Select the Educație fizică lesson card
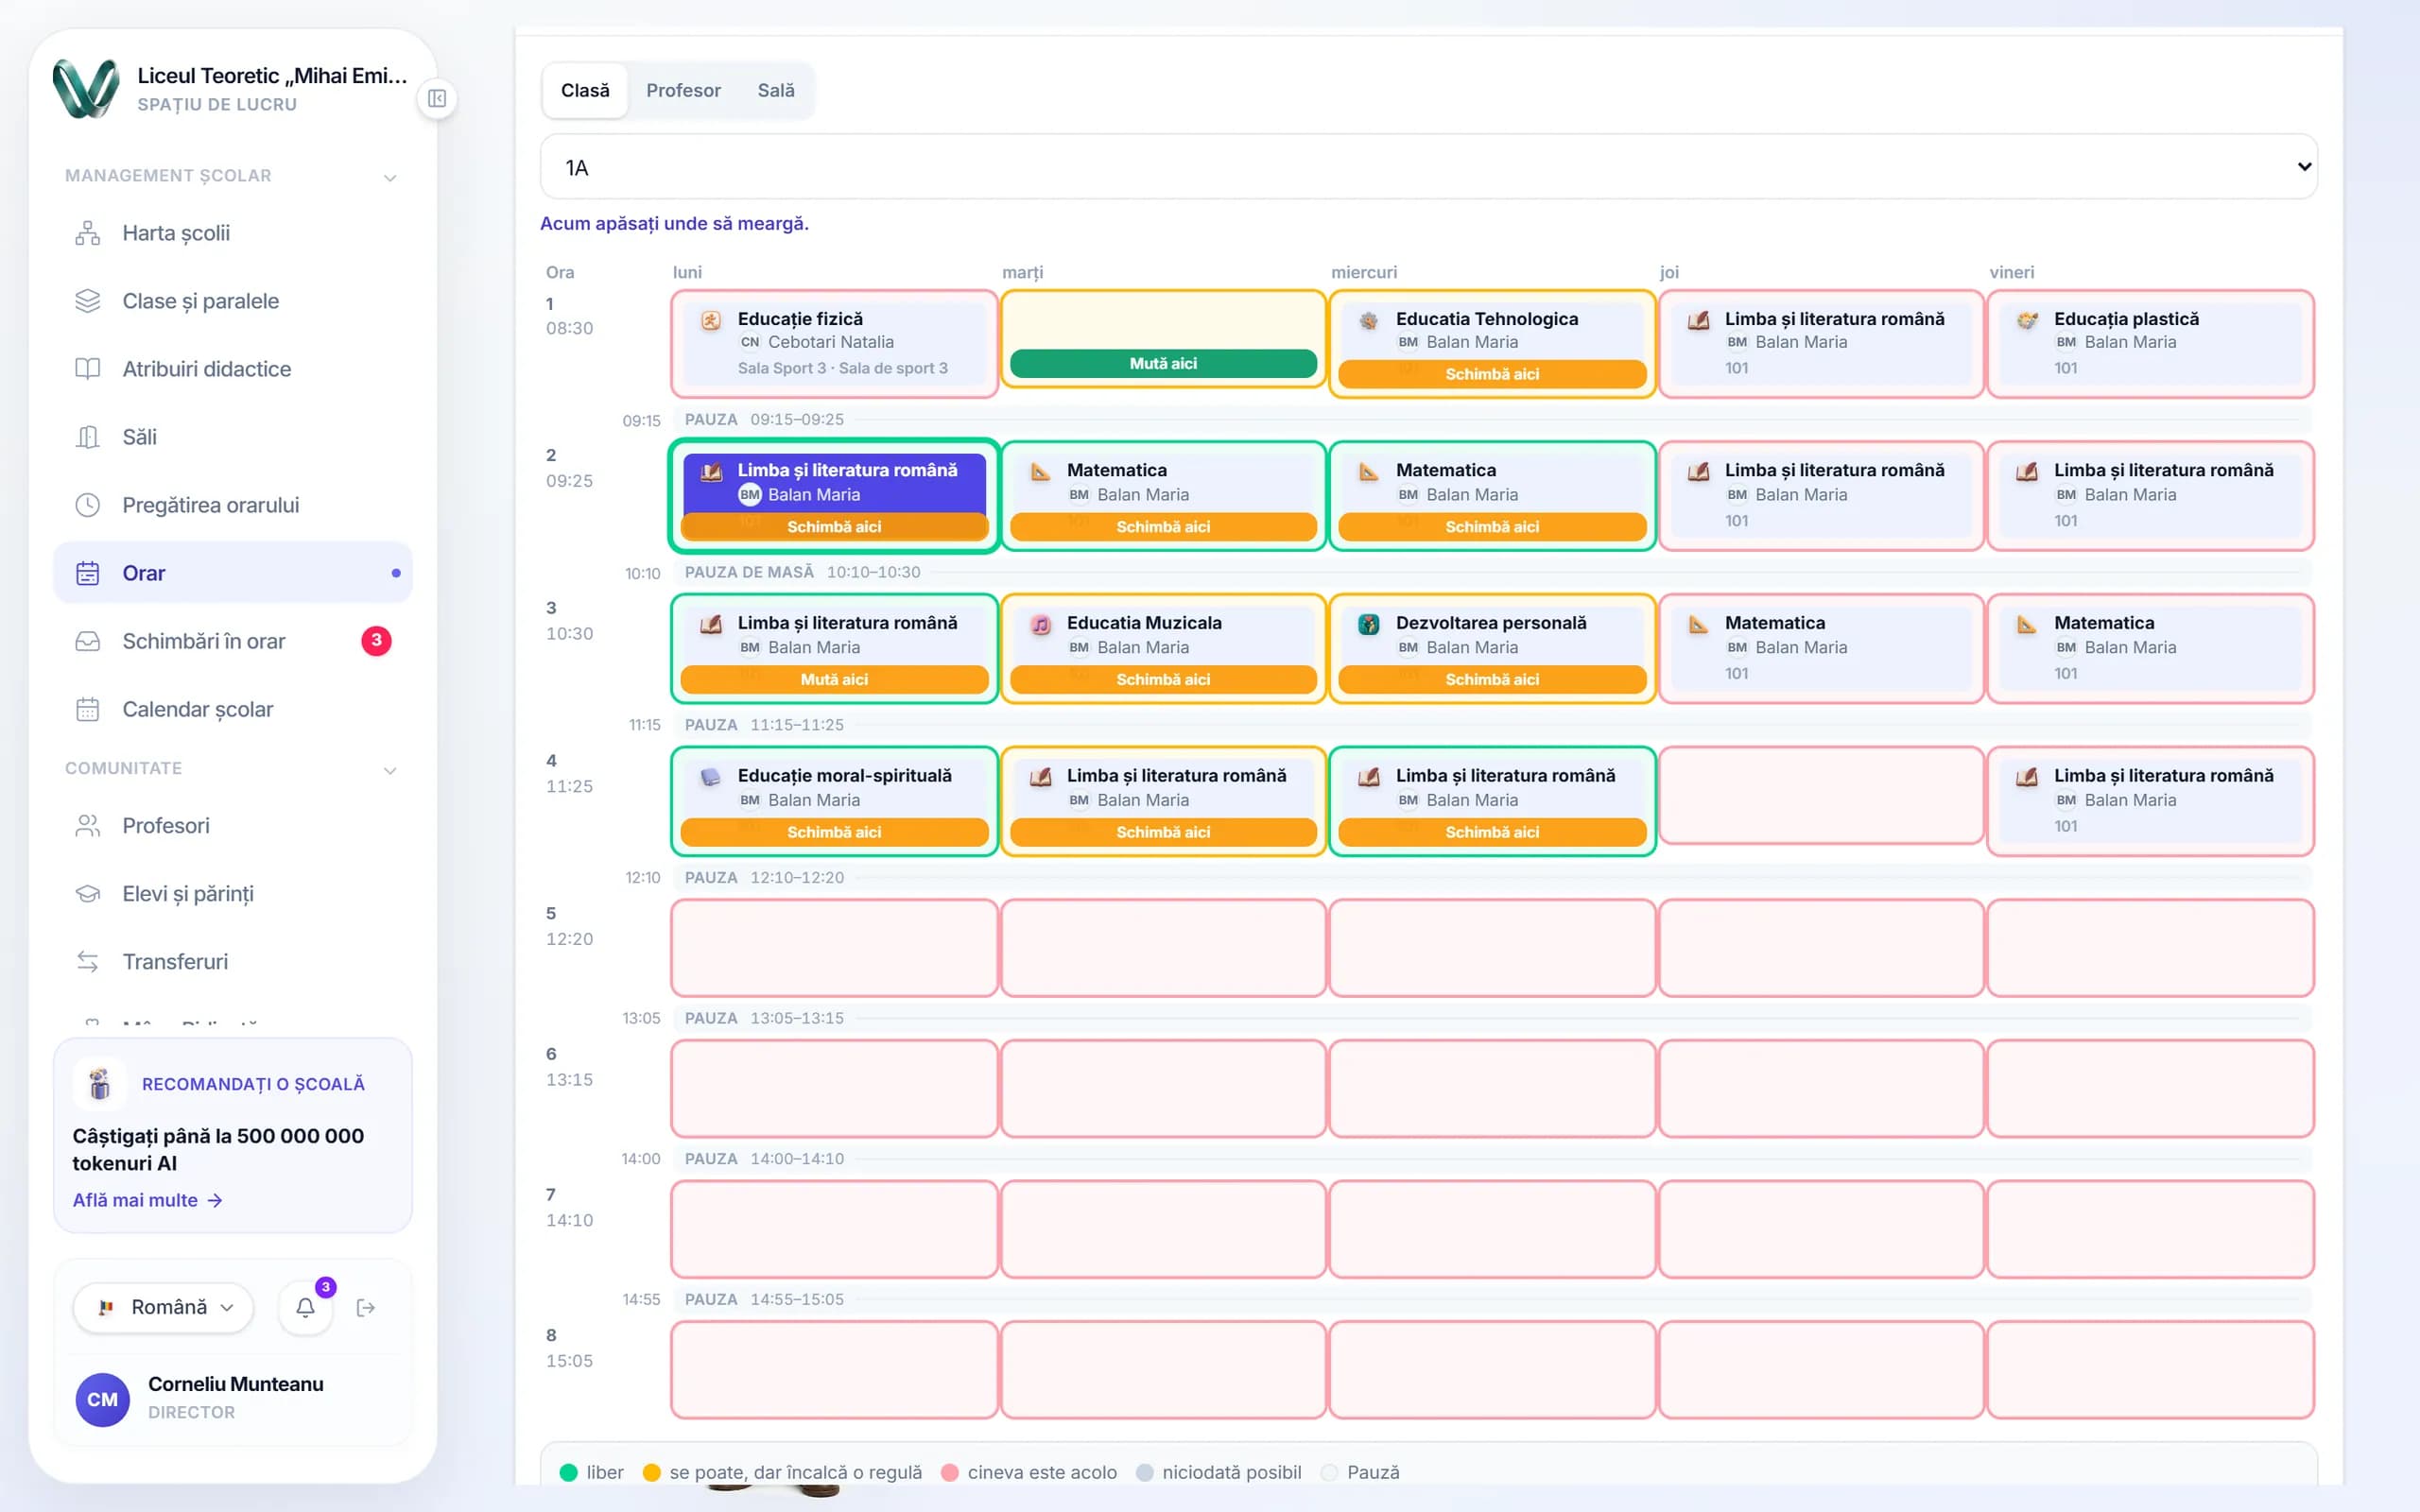 [834, 344]
